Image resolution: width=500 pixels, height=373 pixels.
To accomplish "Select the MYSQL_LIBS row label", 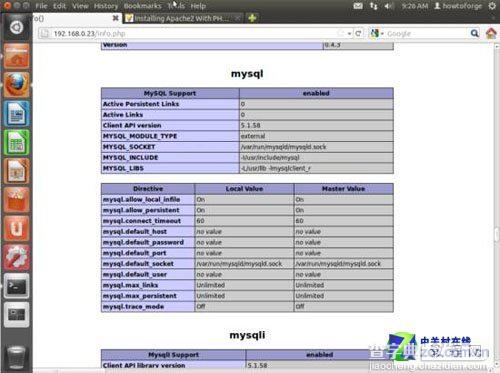I will pyautogui.click(x=123, y=168).
